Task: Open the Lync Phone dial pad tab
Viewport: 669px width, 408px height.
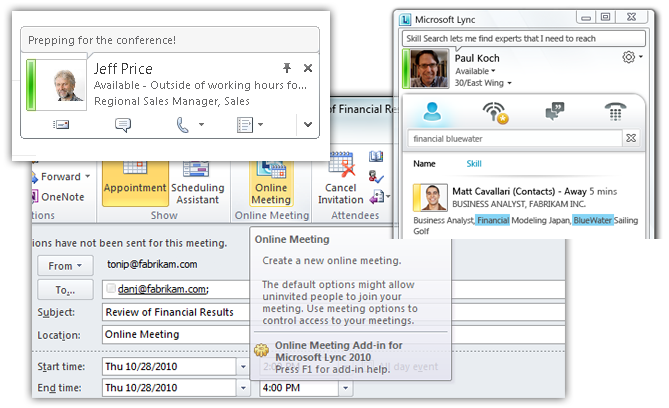Action: (x=615, y=112)
